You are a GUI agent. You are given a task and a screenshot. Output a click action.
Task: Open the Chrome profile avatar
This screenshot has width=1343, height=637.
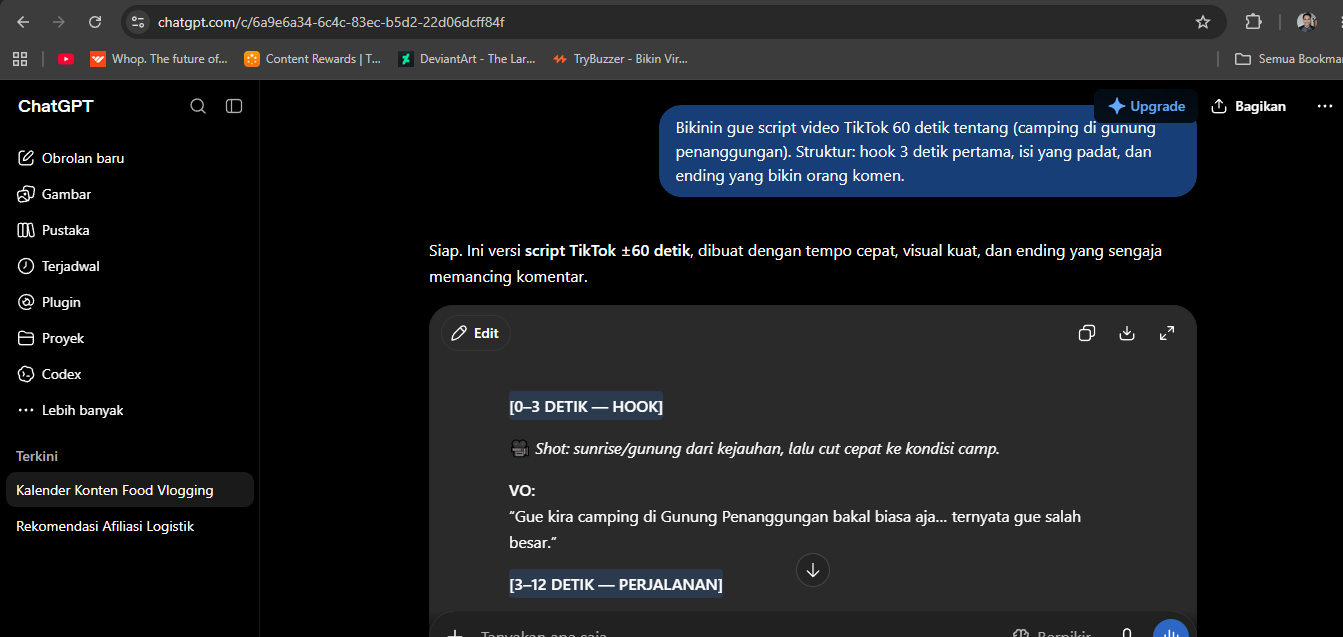pyautogui.click(x=1307, y=21)
